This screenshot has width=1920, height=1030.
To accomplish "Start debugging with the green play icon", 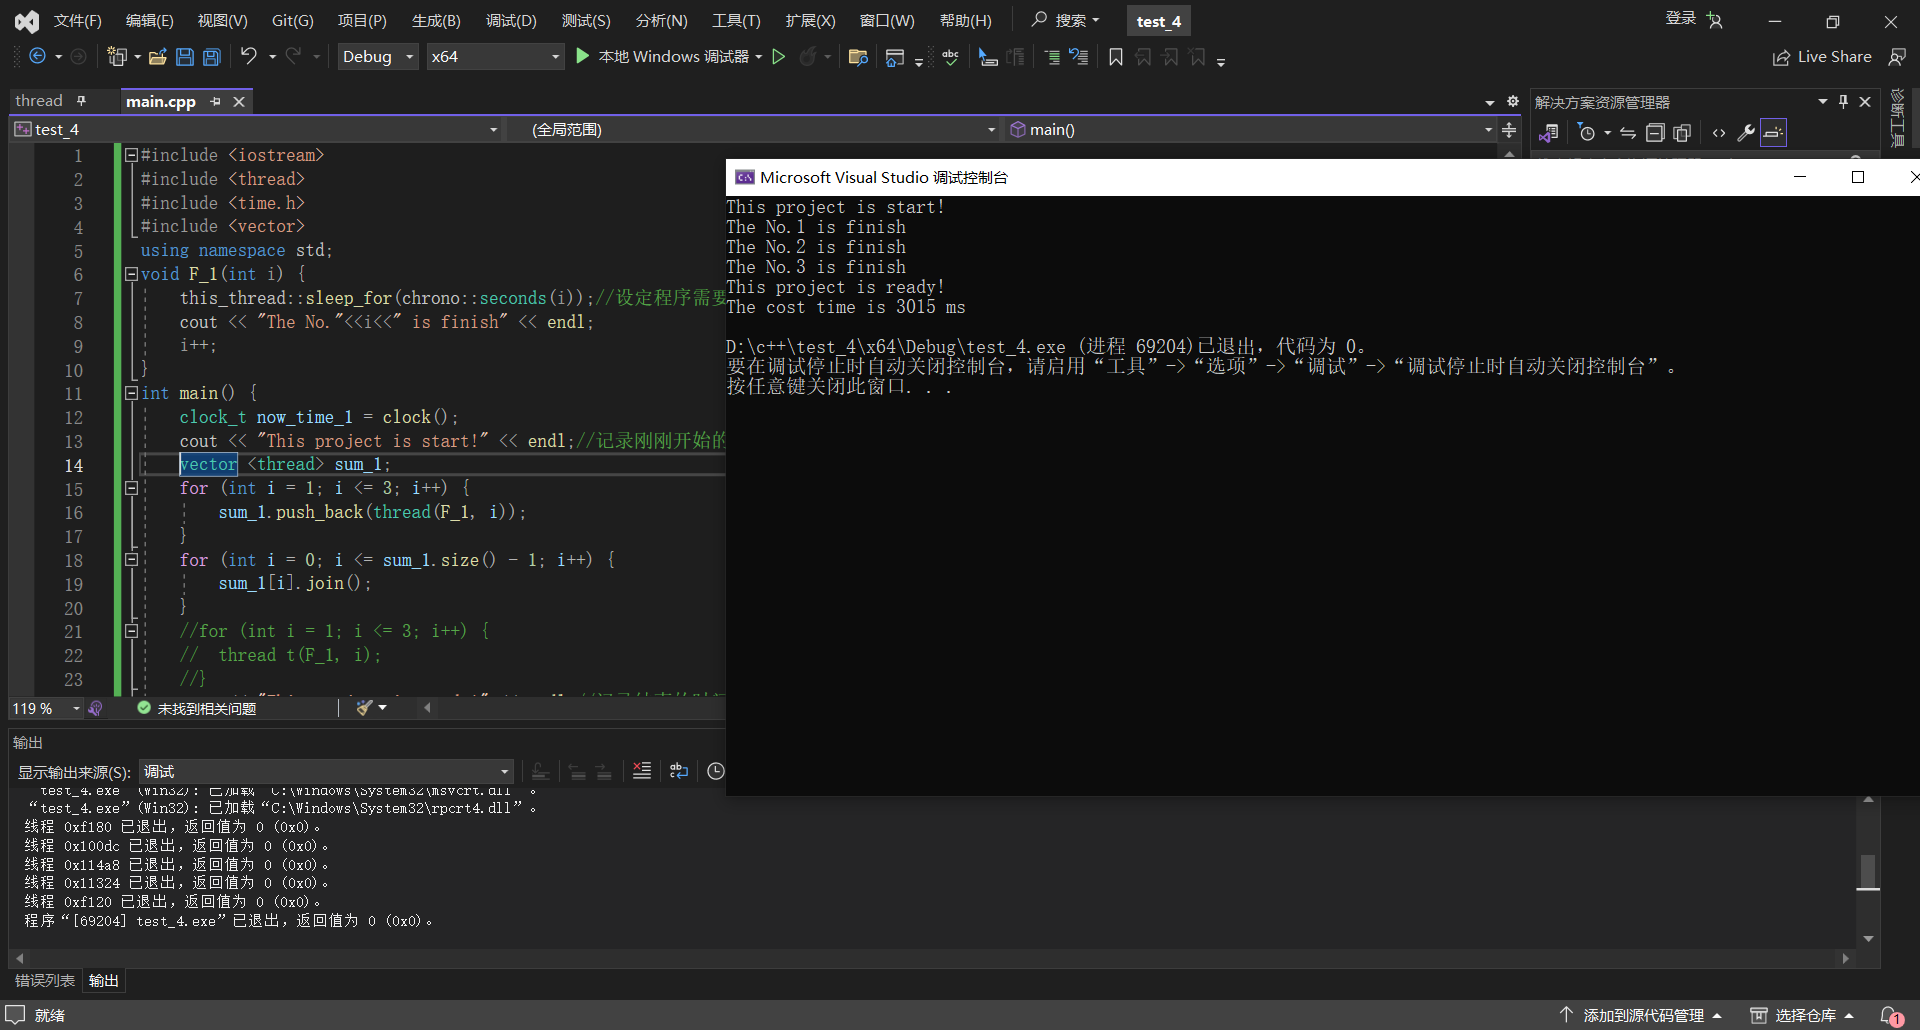I will point(582,56).
